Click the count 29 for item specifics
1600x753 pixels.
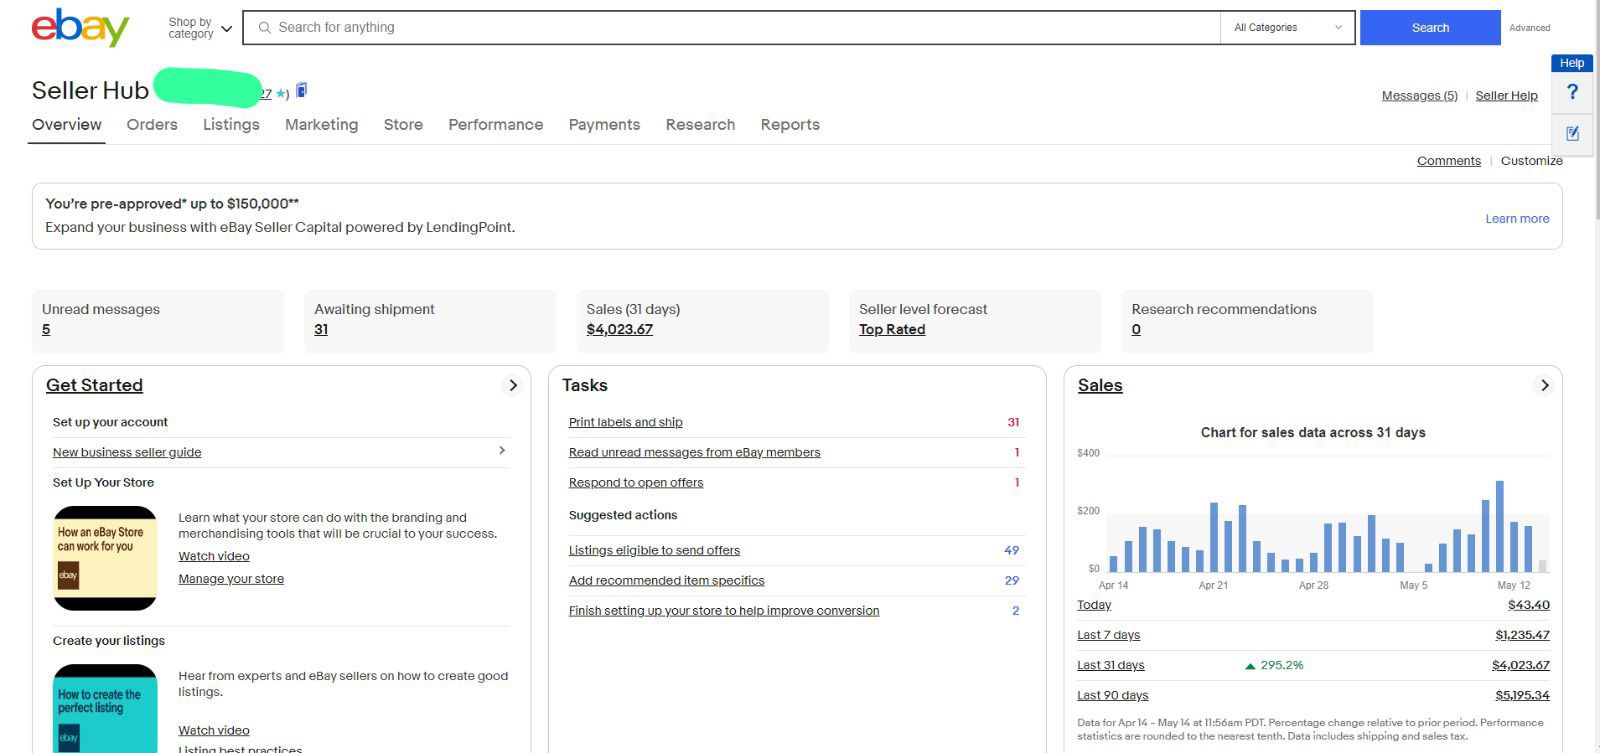(x=1012, y=580)
